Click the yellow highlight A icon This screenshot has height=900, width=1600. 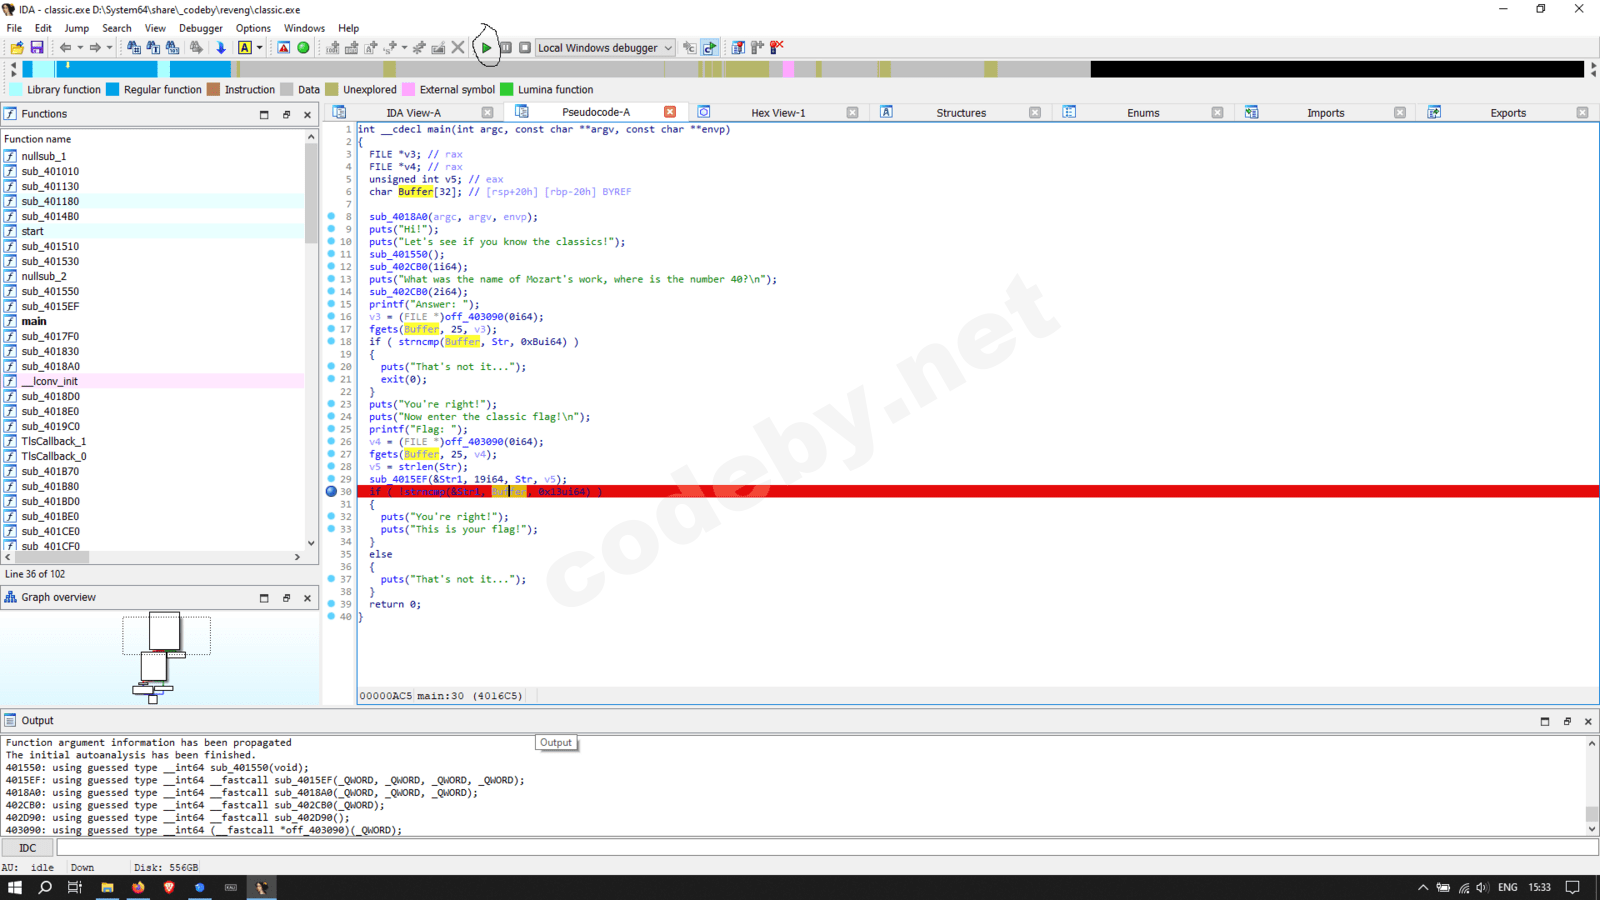coord(245,48)
